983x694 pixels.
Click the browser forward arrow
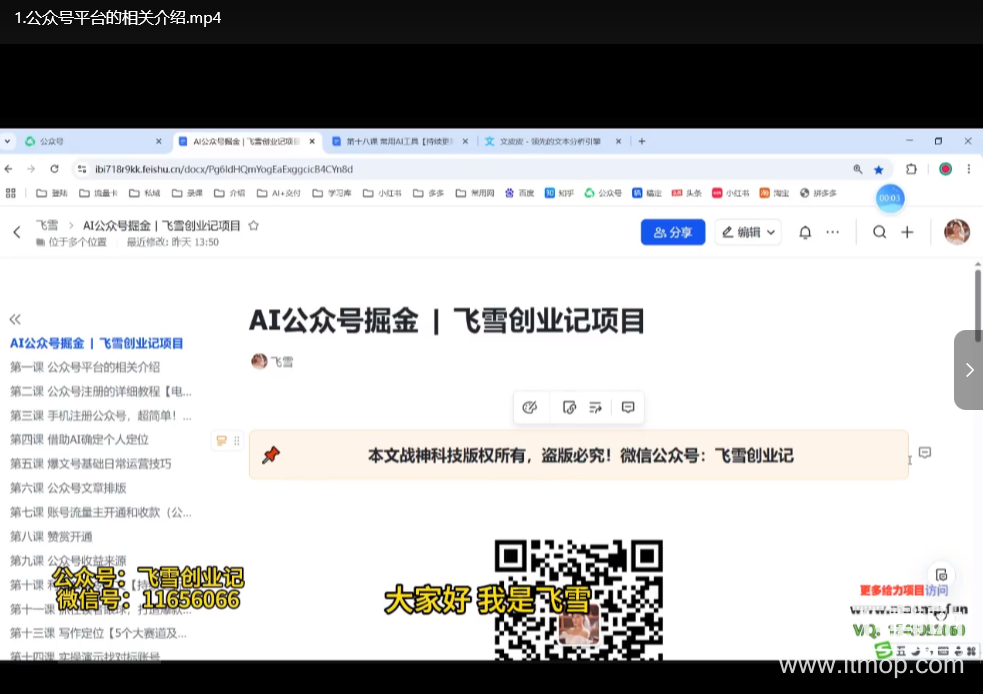click(31, 169)
